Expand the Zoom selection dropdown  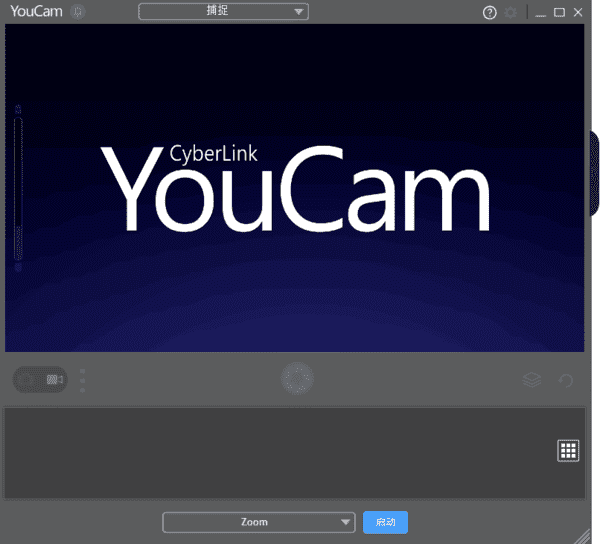point(259,522)
